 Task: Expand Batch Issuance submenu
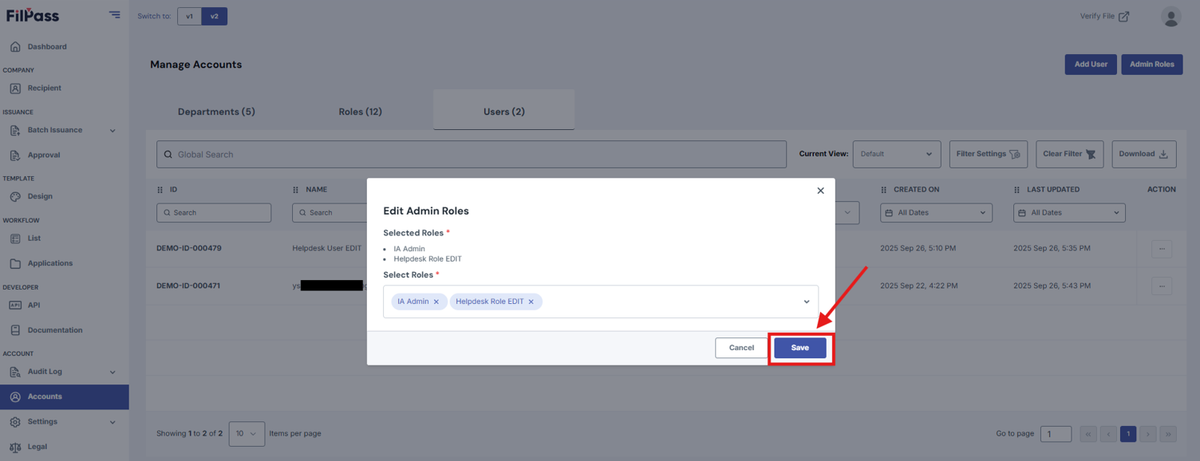[x=112, y=130]
